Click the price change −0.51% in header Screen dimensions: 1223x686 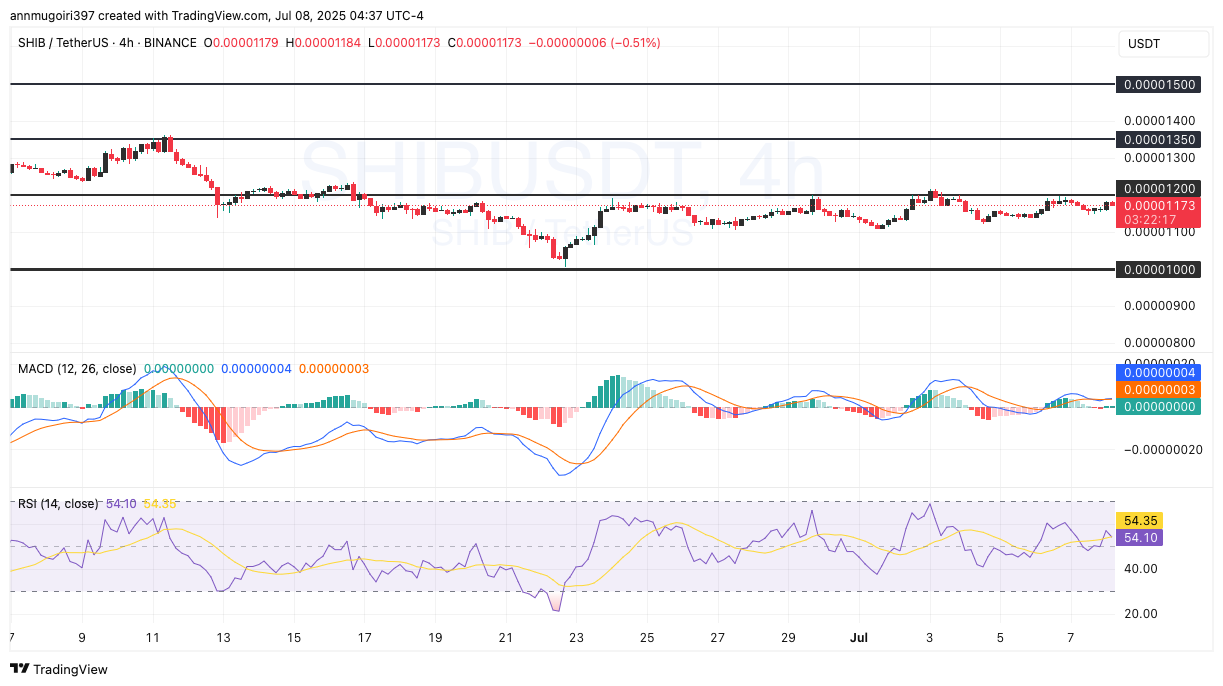634,43
